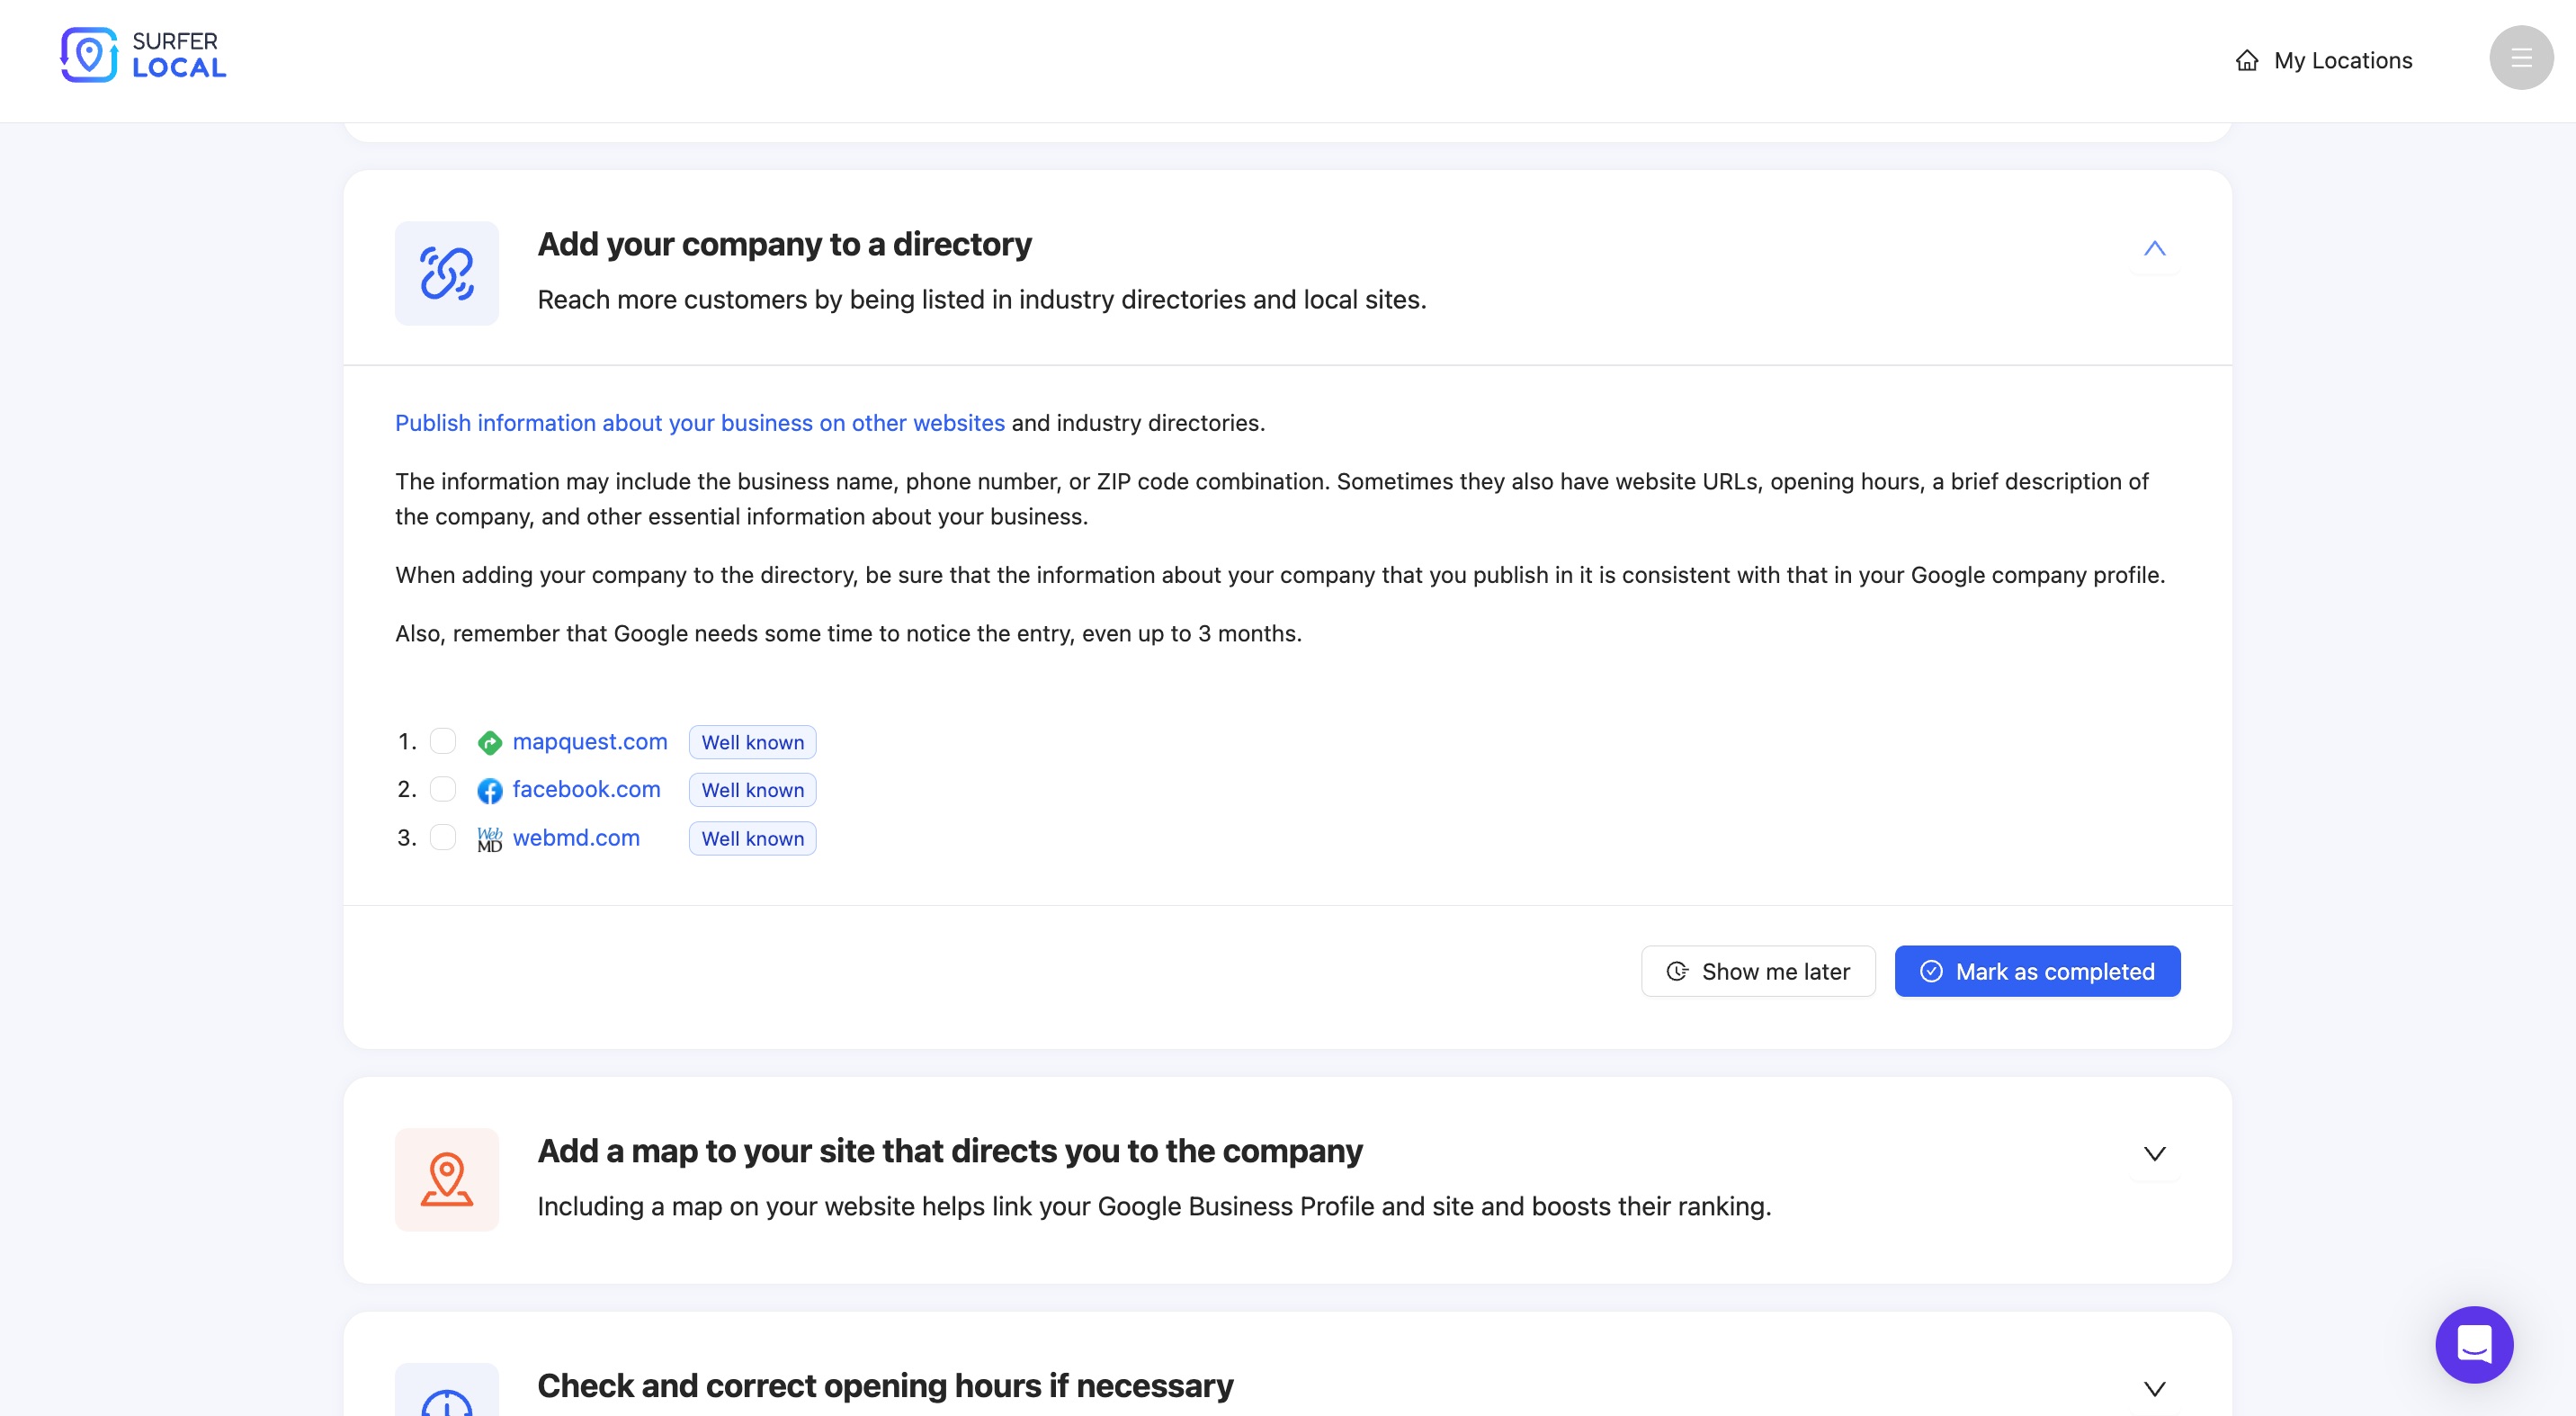Open the chat support bubble

click(2473, 1343)
